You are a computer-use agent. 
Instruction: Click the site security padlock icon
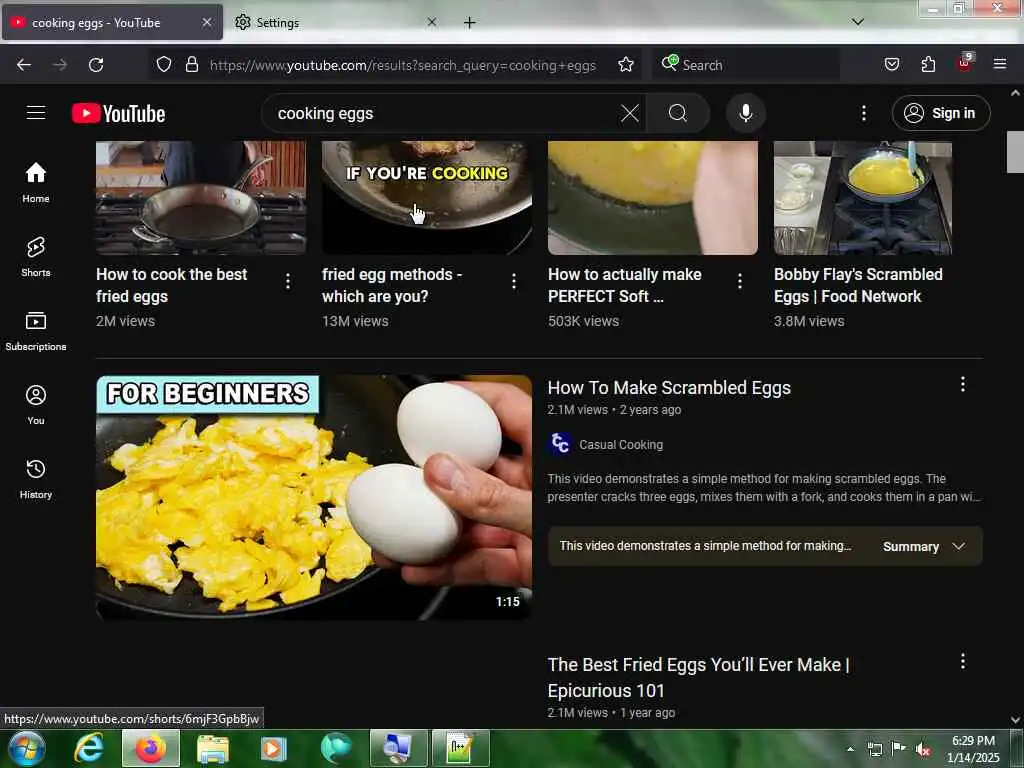191,64
